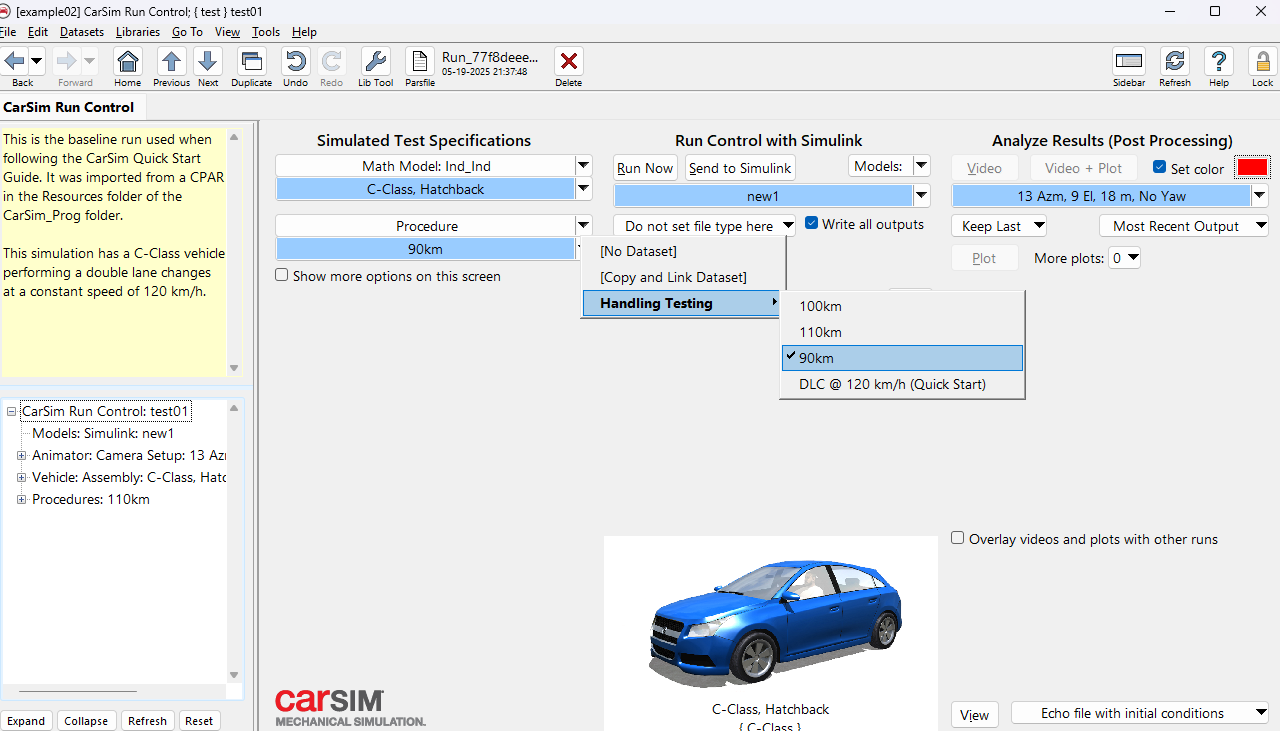1280x731 pixels.
Task: Click the Undo icon
Action: coord(295,60)
